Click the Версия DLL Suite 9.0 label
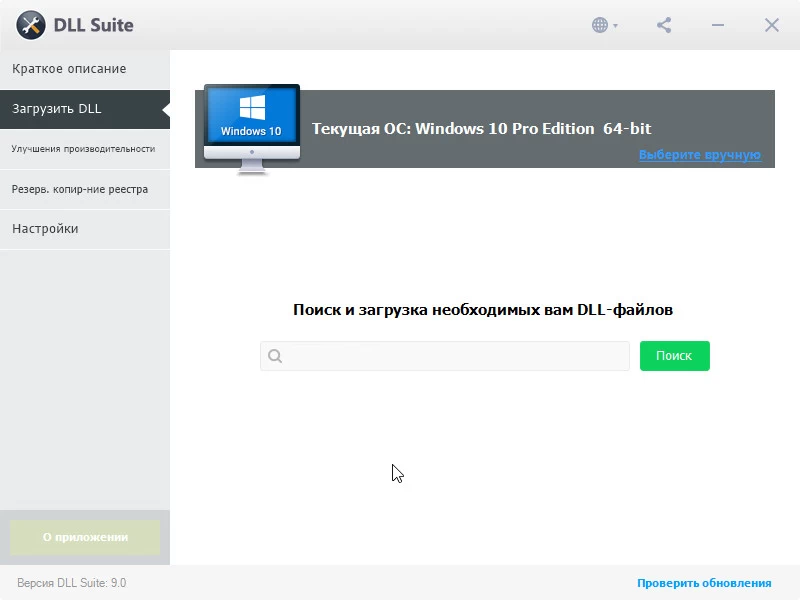800x600 pixels. click(72, 583)
